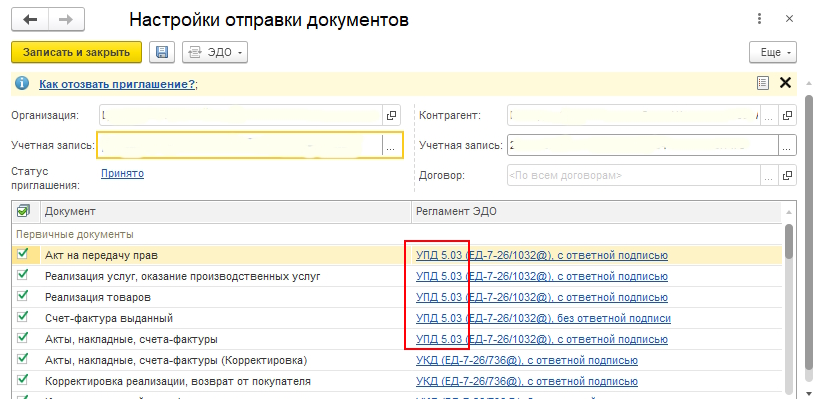
Task: Click the document table vertical scrollbar thumb
Action: (789, 241)
